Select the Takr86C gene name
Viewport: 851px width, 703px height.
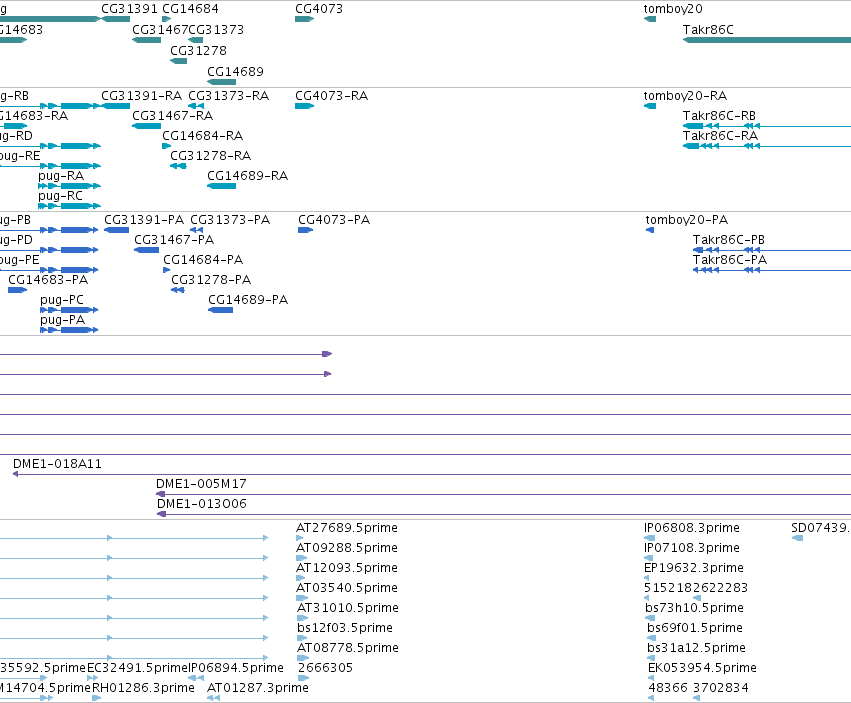click(708, 30)
